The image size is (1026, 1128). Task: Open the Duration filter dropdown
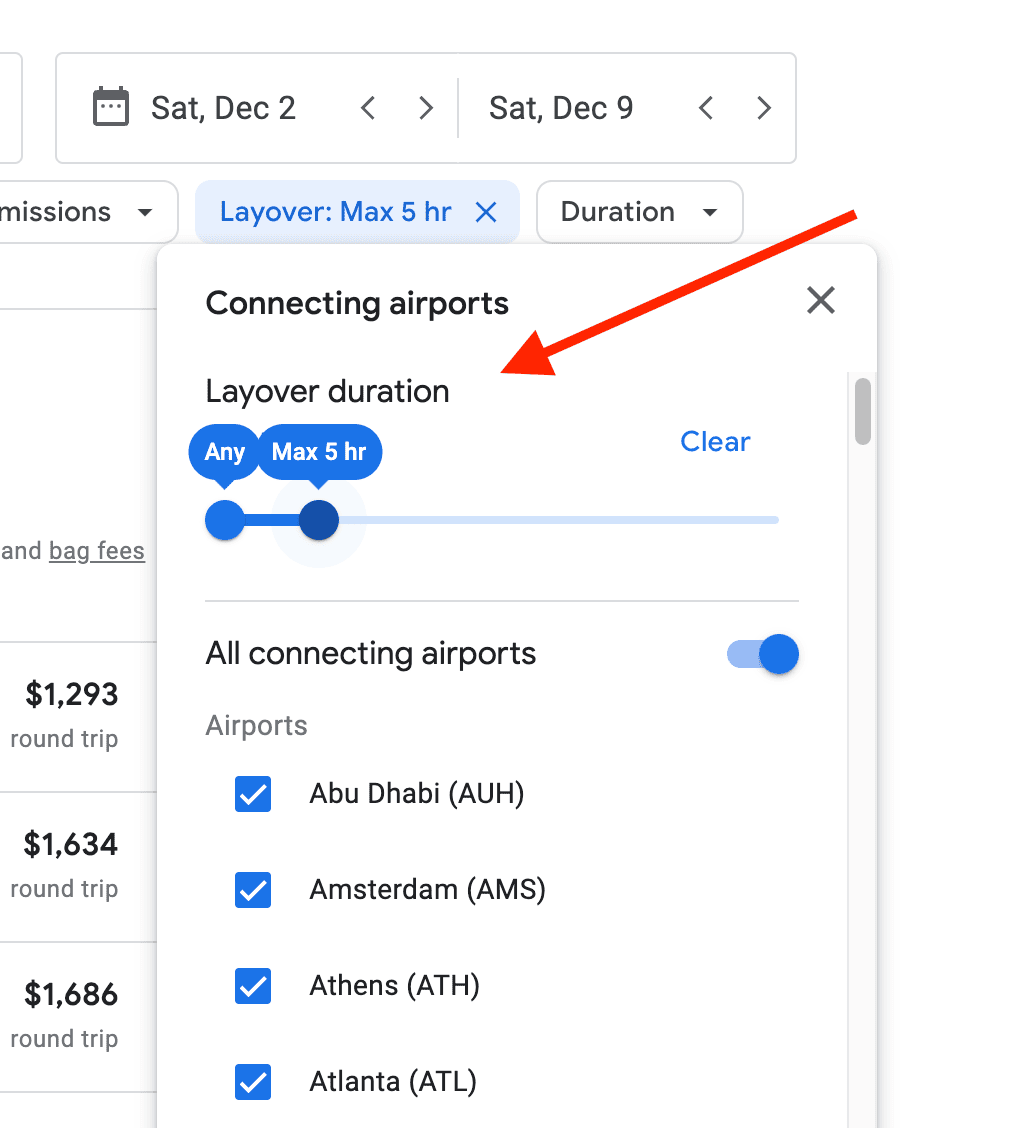[639, 212]
